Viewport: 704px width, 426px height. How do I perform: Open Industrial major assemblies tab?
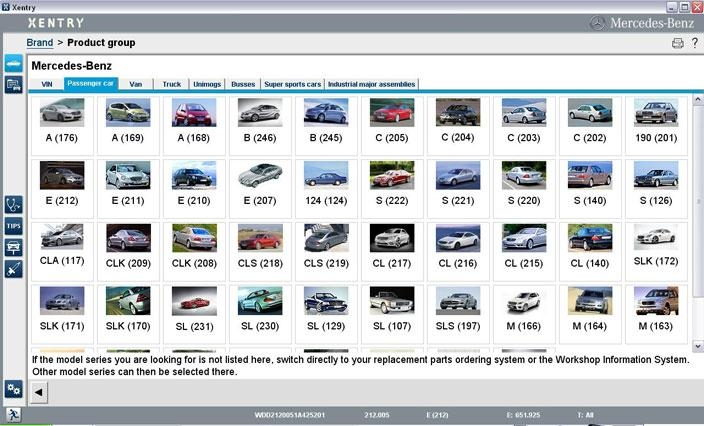[x=372, y=84]
